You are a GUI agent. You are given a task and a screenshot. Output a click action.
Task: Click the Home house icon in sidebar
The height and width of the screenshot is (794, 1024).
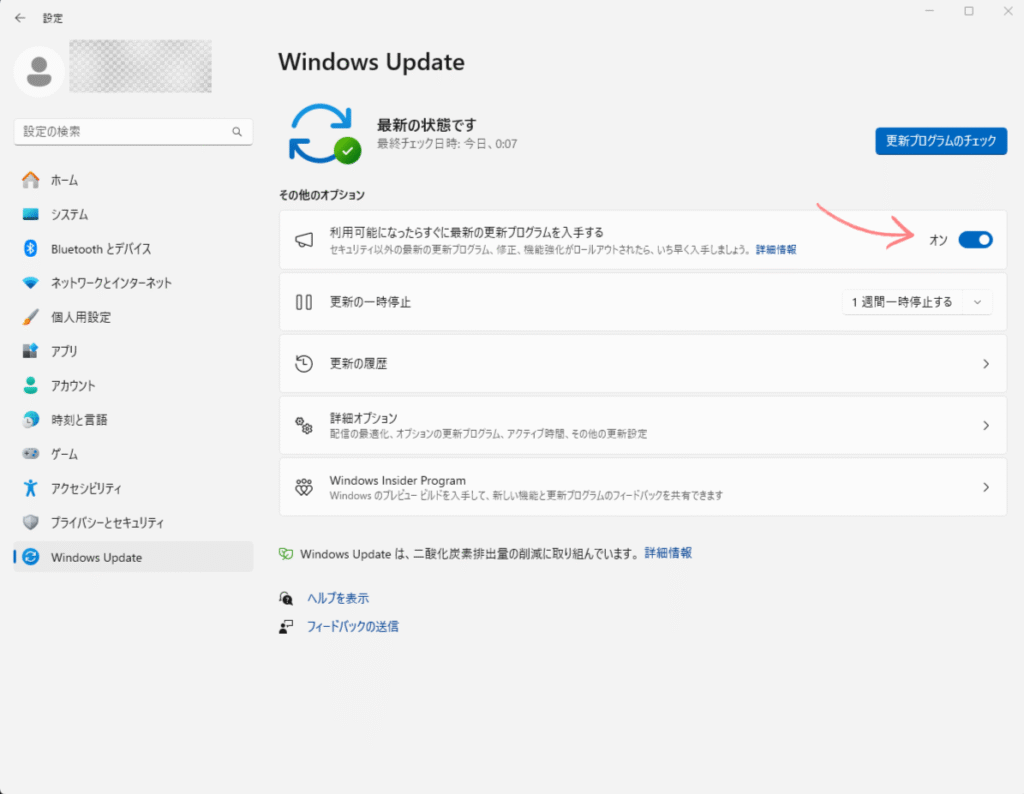[x=31, y=180]
